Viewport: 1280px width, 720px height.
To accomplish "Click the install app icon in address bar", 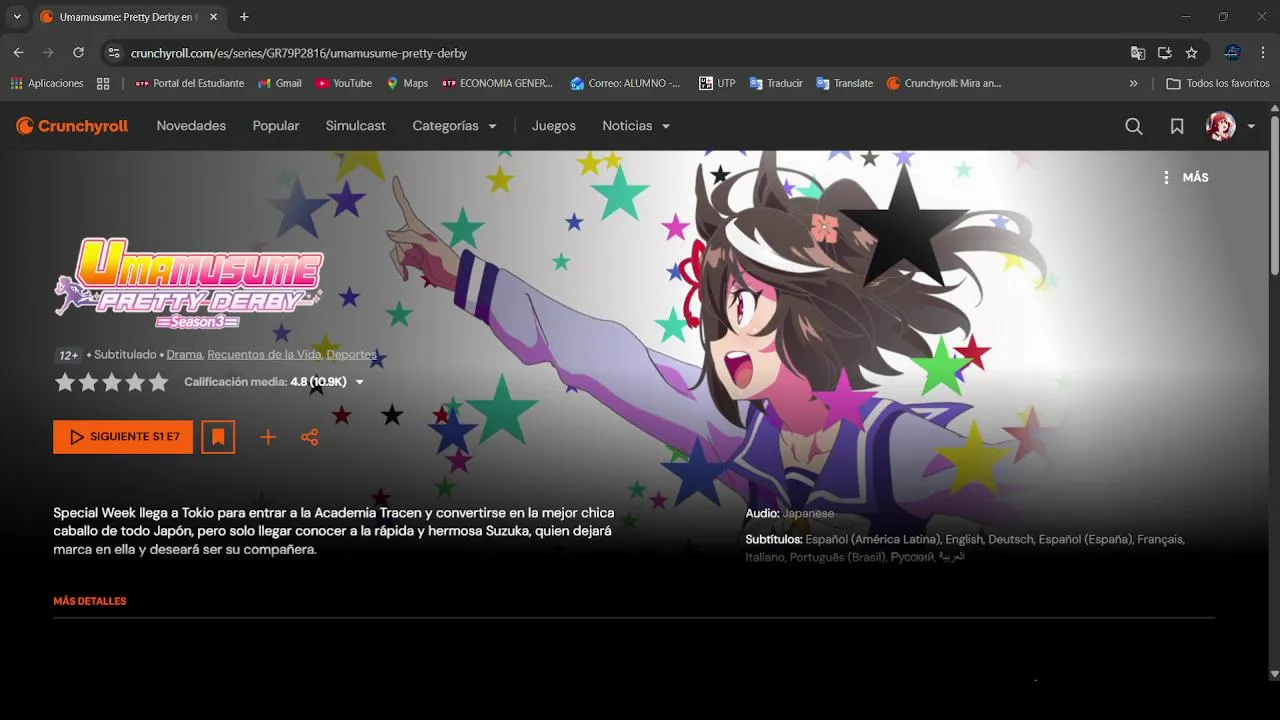I will tap(1165, 53).
